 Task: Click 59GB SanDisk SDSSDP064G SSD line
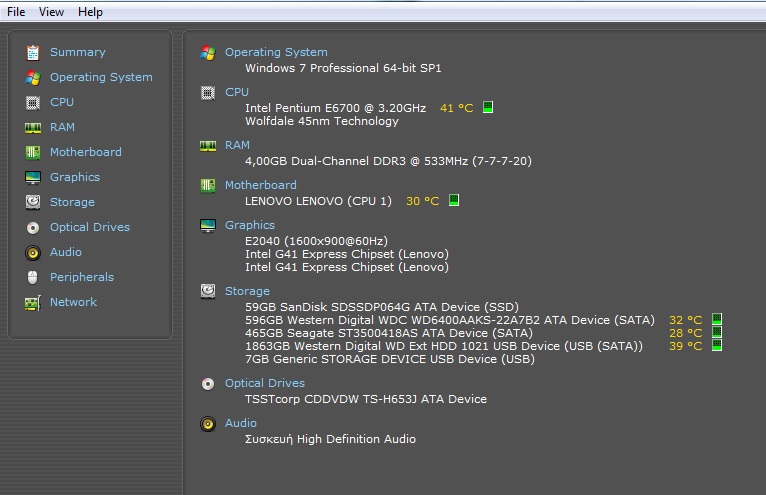pos(382,307)
